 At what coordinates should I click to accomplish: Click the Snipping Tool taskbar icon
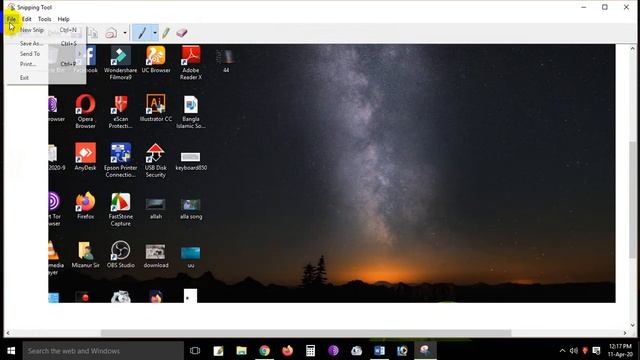click(425, 351)
